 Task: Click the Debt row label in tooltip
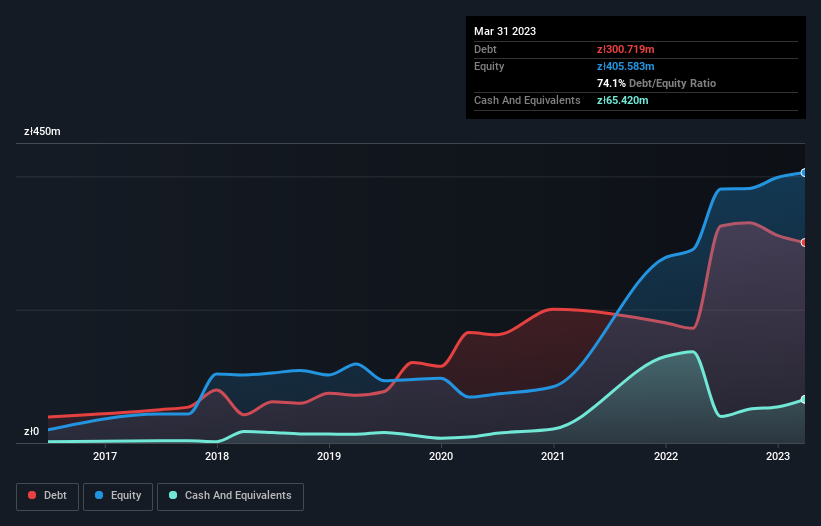485,49
